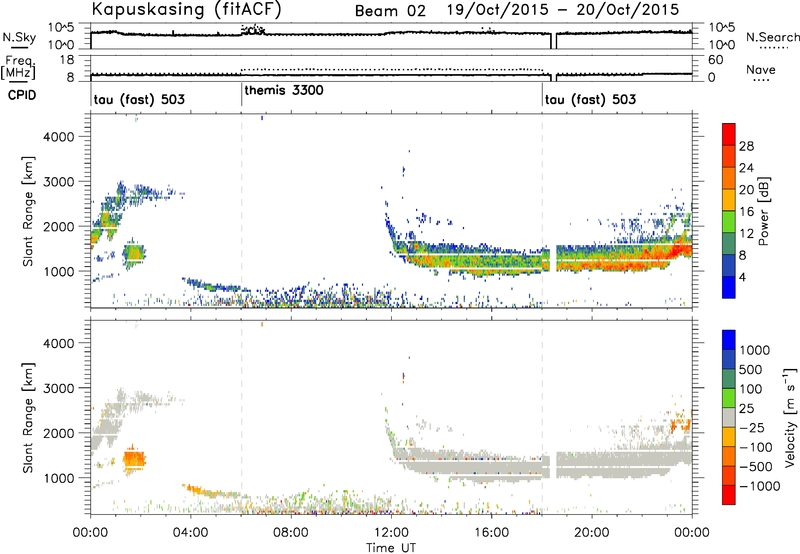Click the second 'tau (fast) 503' label after 18:00

(590, 99)
